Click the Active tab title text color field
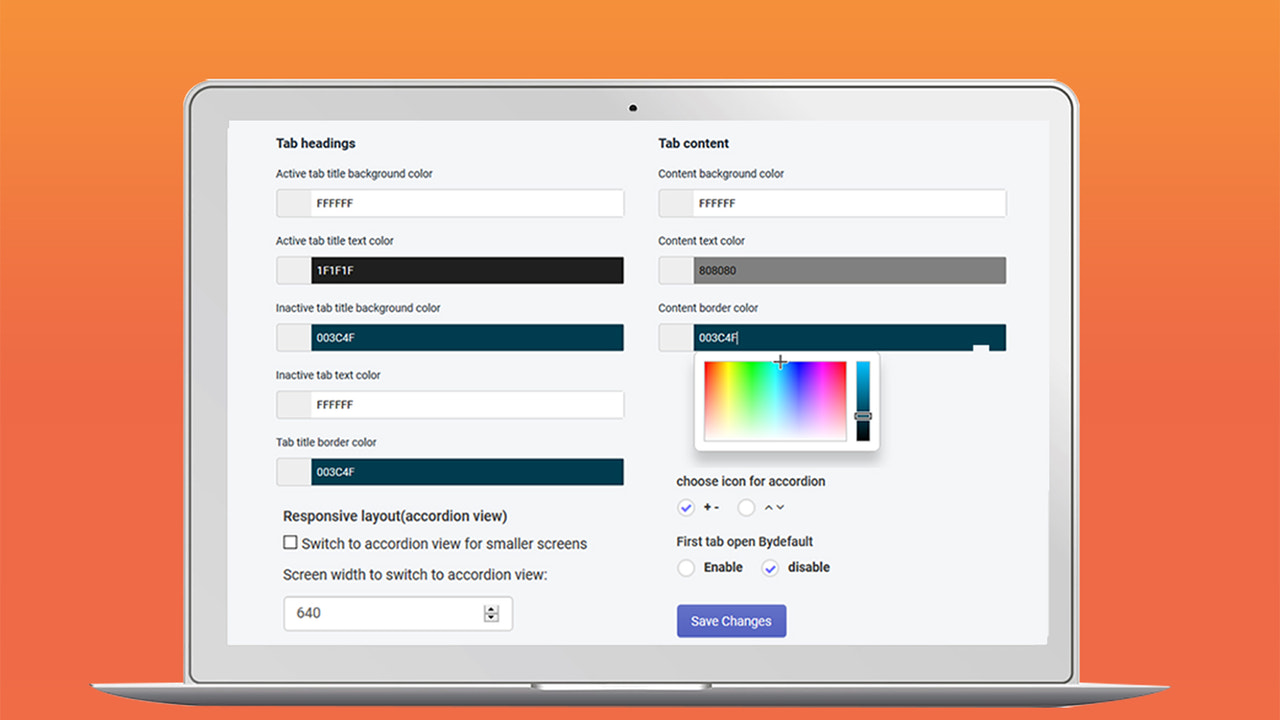Viewport: 1280px width, 720px height. coord(467,270)
